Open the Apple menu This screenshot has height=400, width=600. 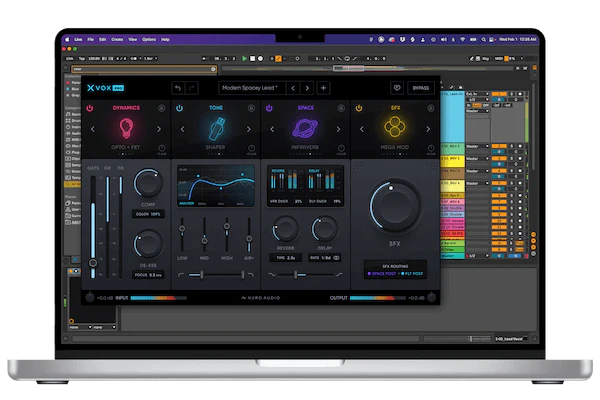click(x=67, y=39)
